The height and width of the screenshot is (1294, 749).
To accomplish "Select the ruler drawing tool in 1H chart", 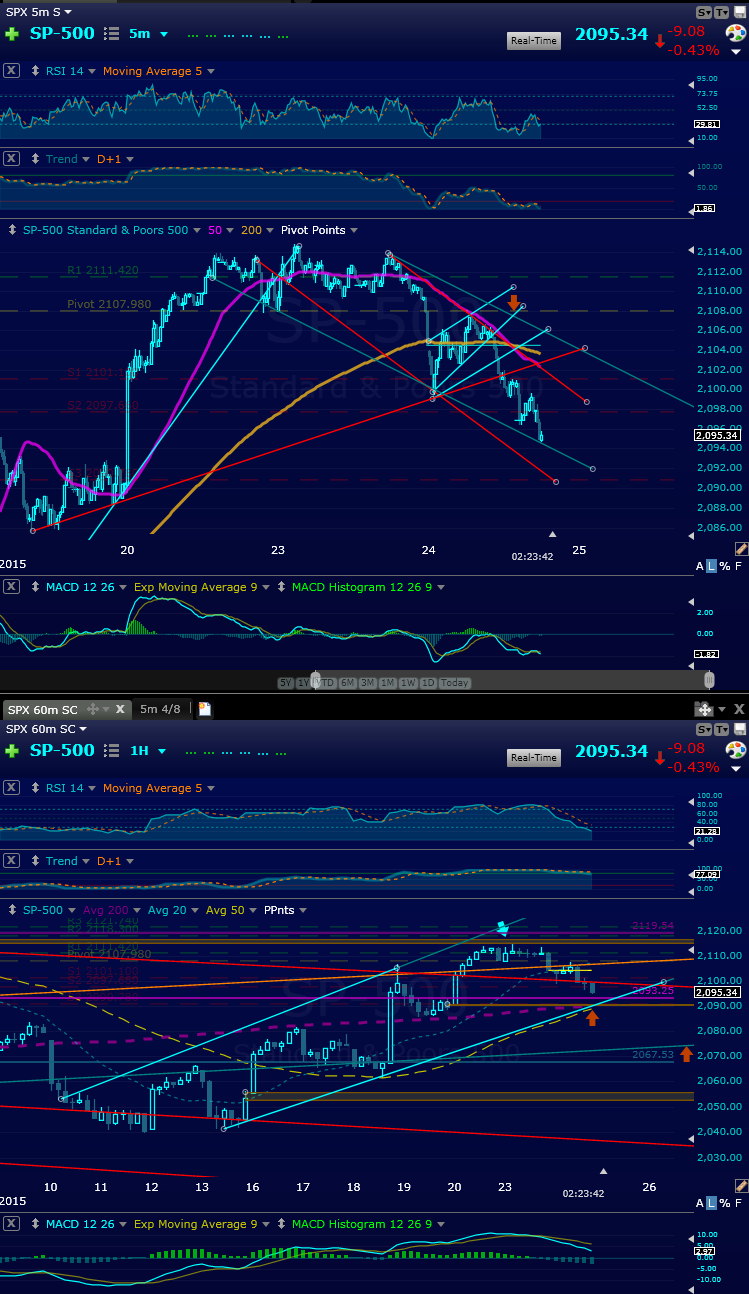I will (741, 1186).
